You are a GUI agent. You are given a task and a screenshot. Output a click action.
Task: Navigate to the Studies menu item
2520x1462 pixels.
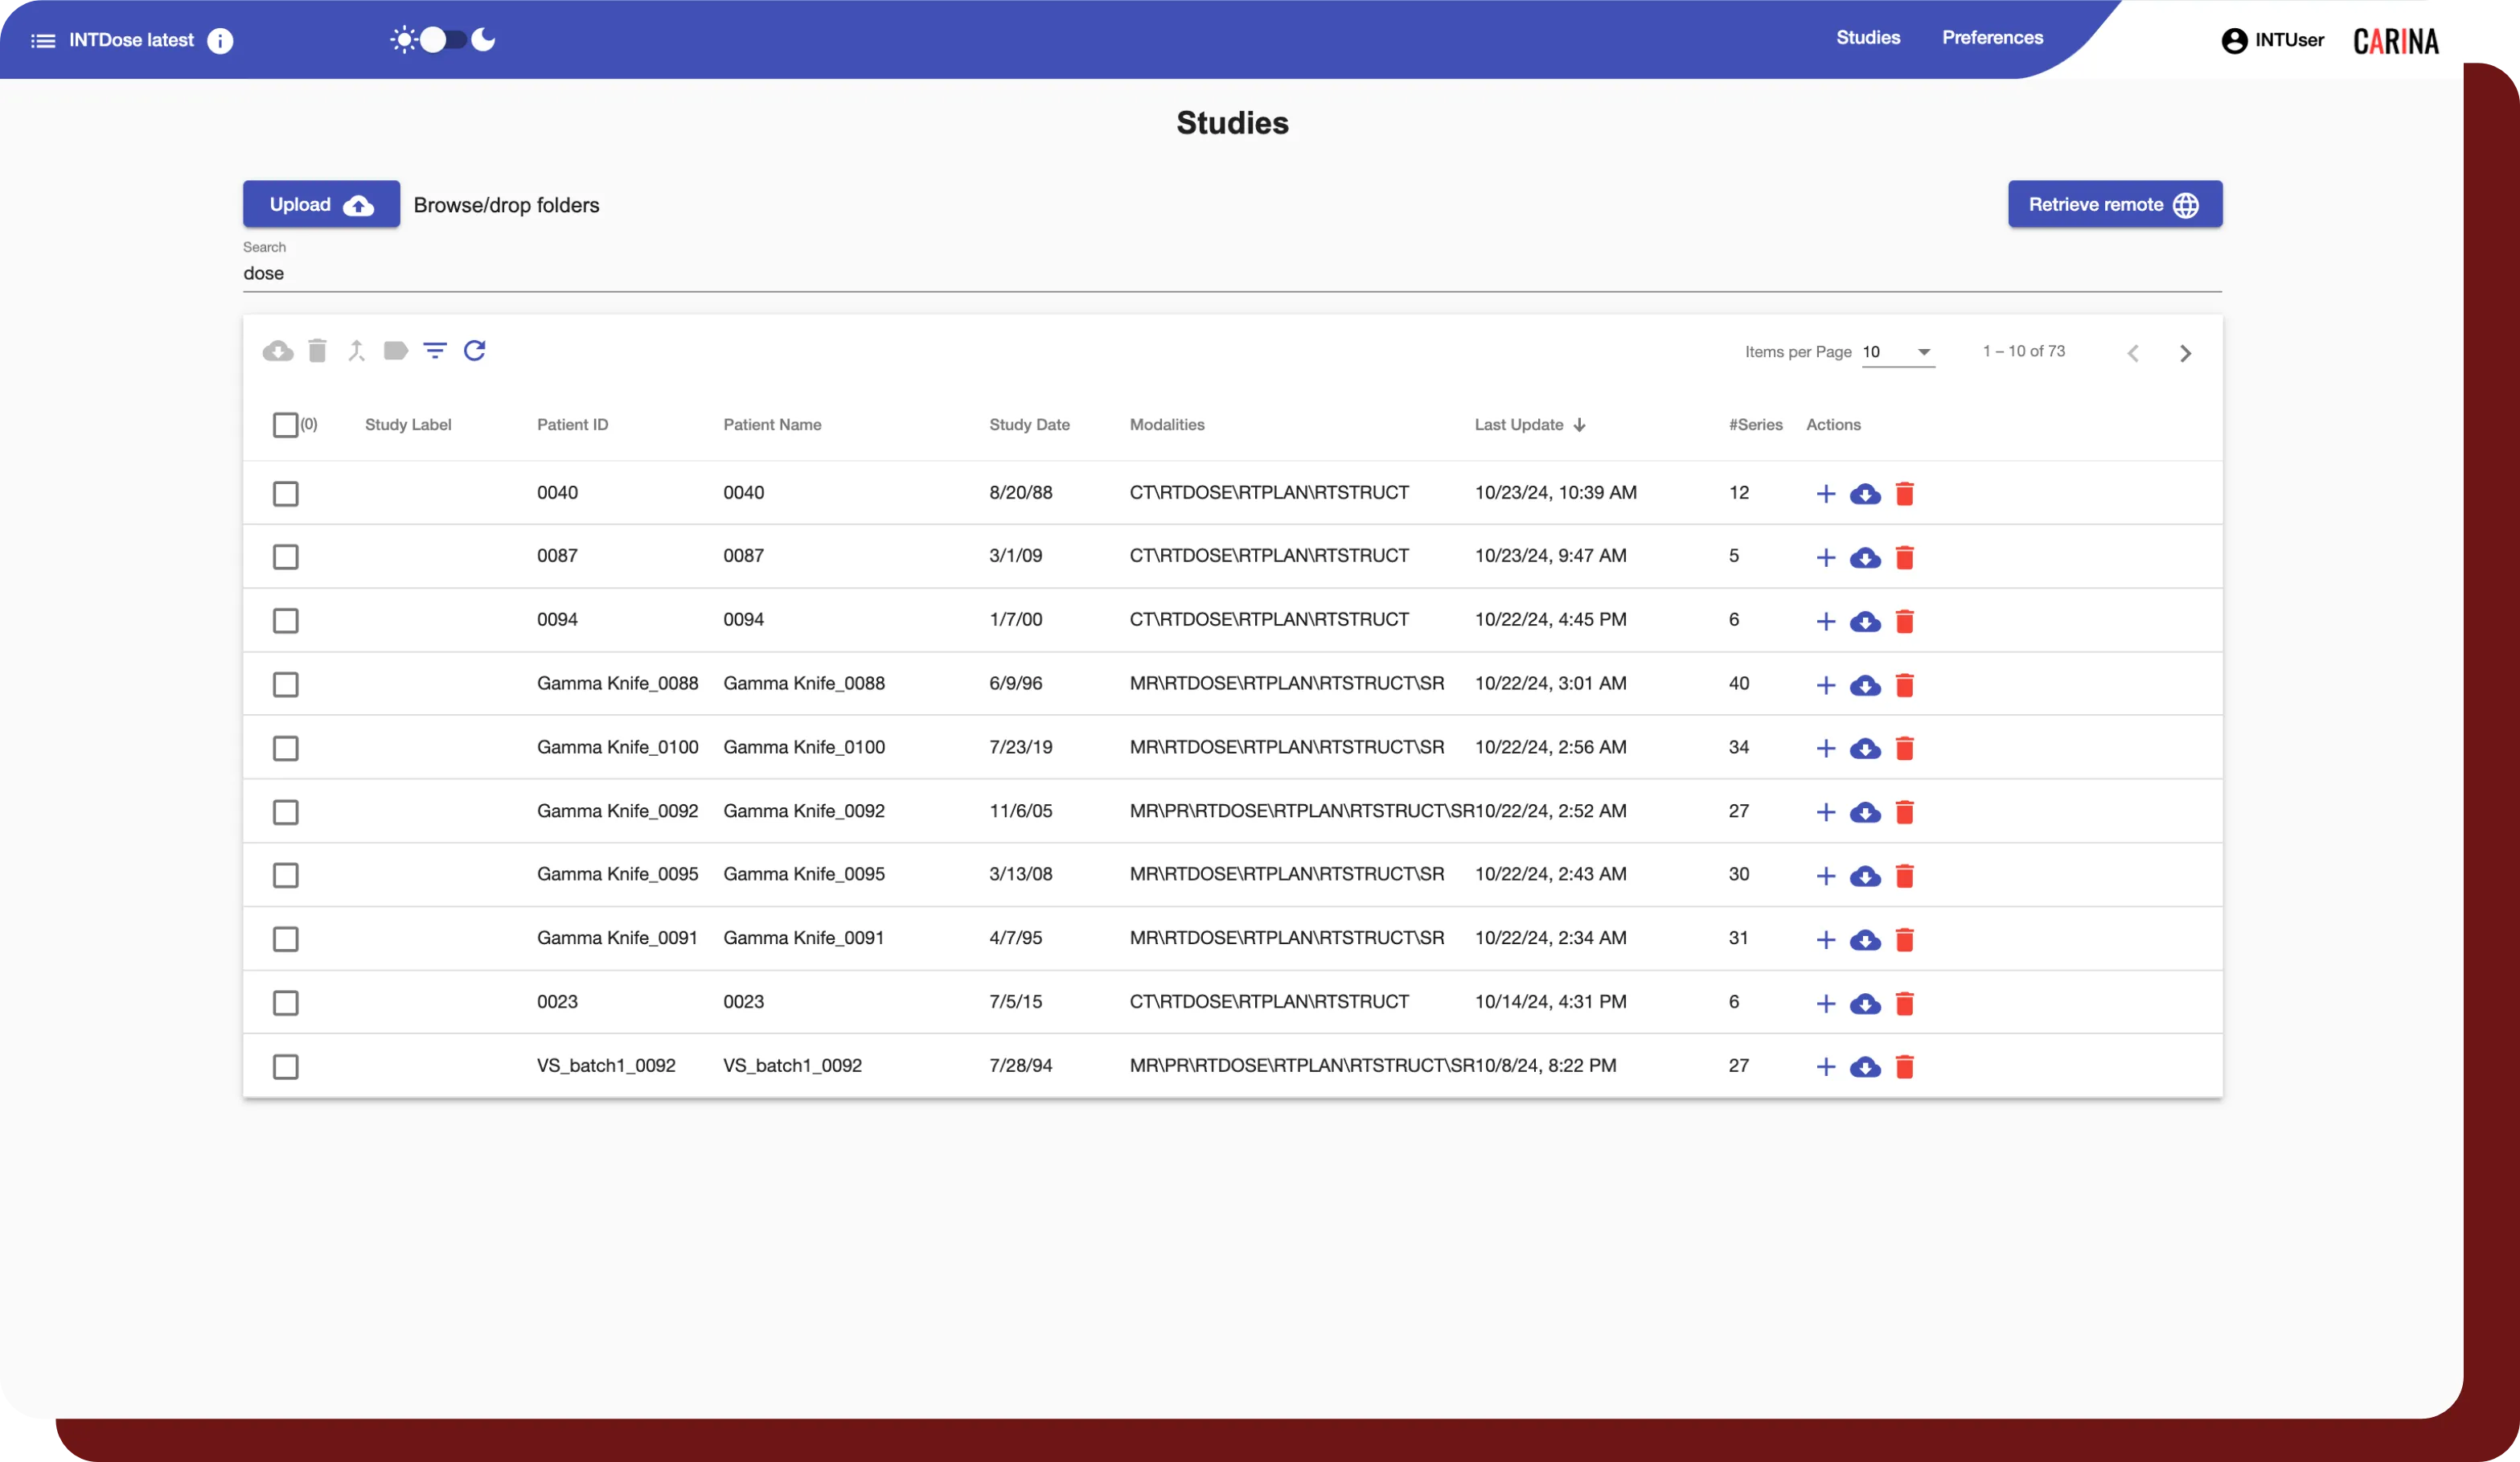pyautogui.click(x=1868, y=38)
